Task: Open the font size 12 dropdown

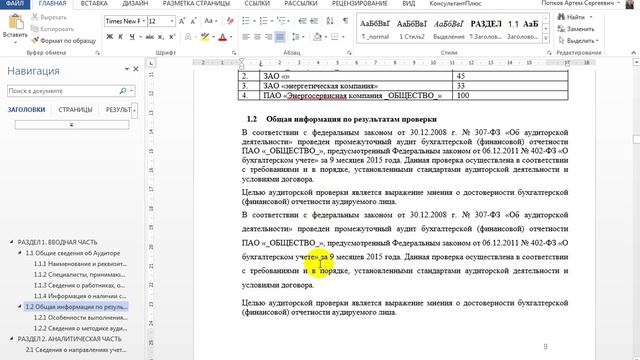Action: click(x=172, y=21)
